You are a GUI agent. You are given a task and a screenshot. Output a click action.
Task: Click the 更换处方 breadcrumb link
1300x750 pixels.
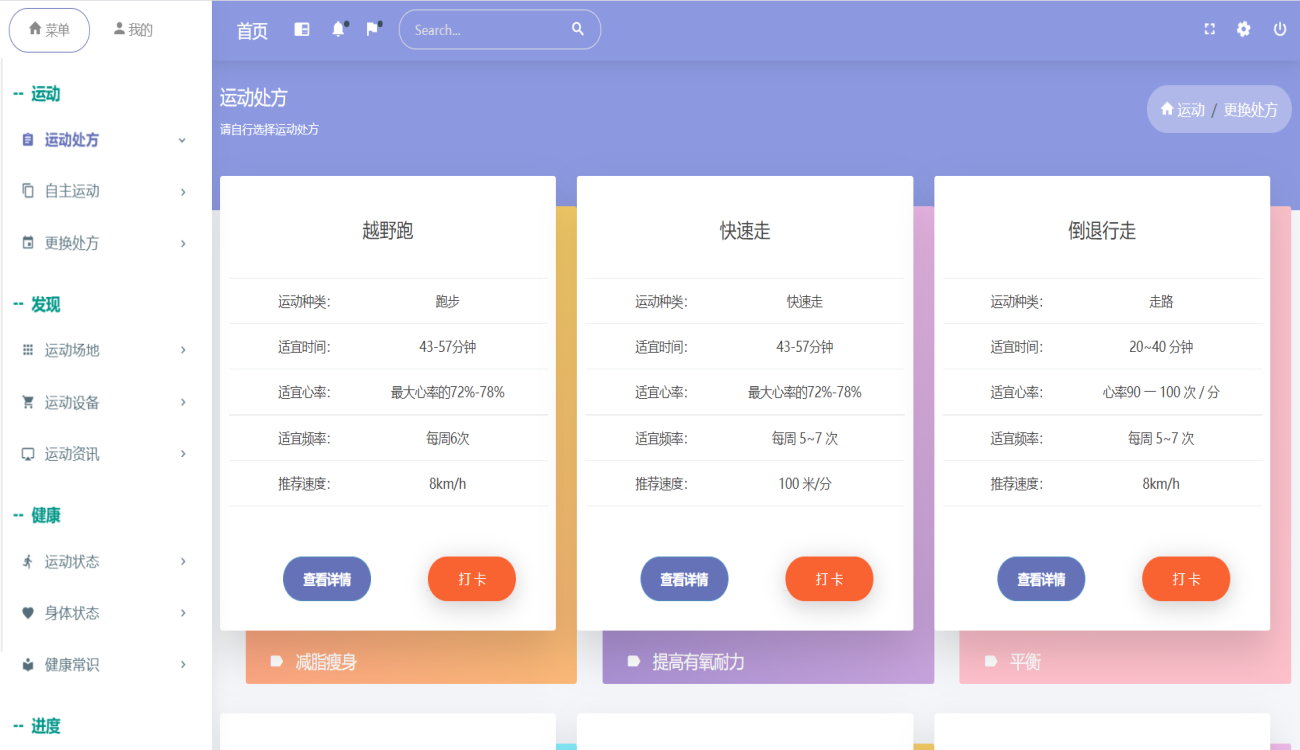click(1250, 110)
